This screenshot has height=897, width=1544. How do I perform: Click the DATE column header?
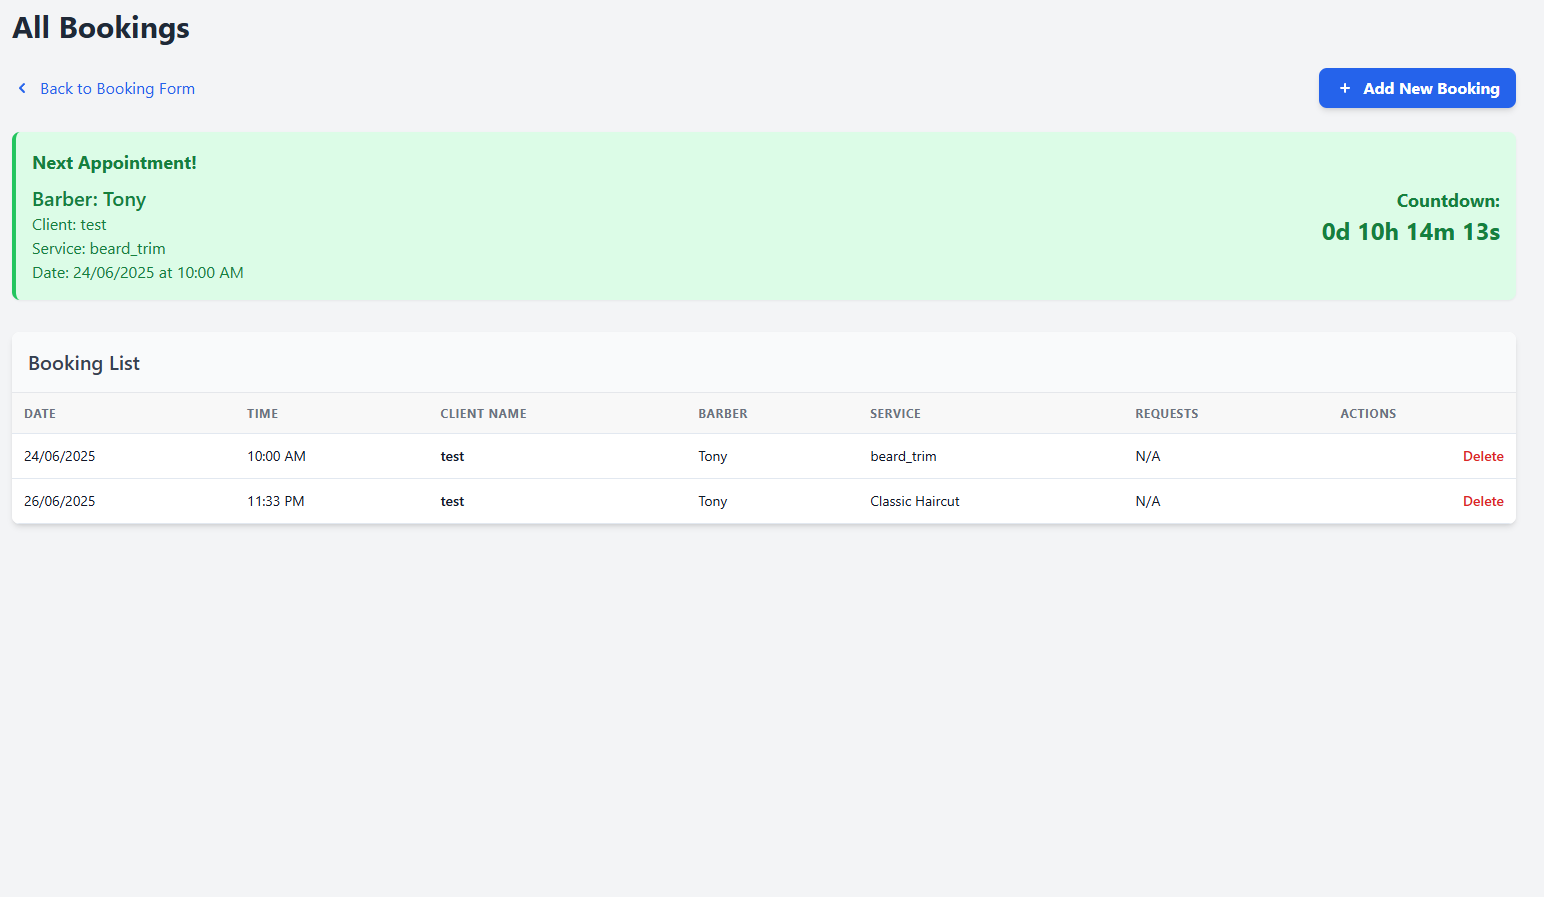point(40,414)
